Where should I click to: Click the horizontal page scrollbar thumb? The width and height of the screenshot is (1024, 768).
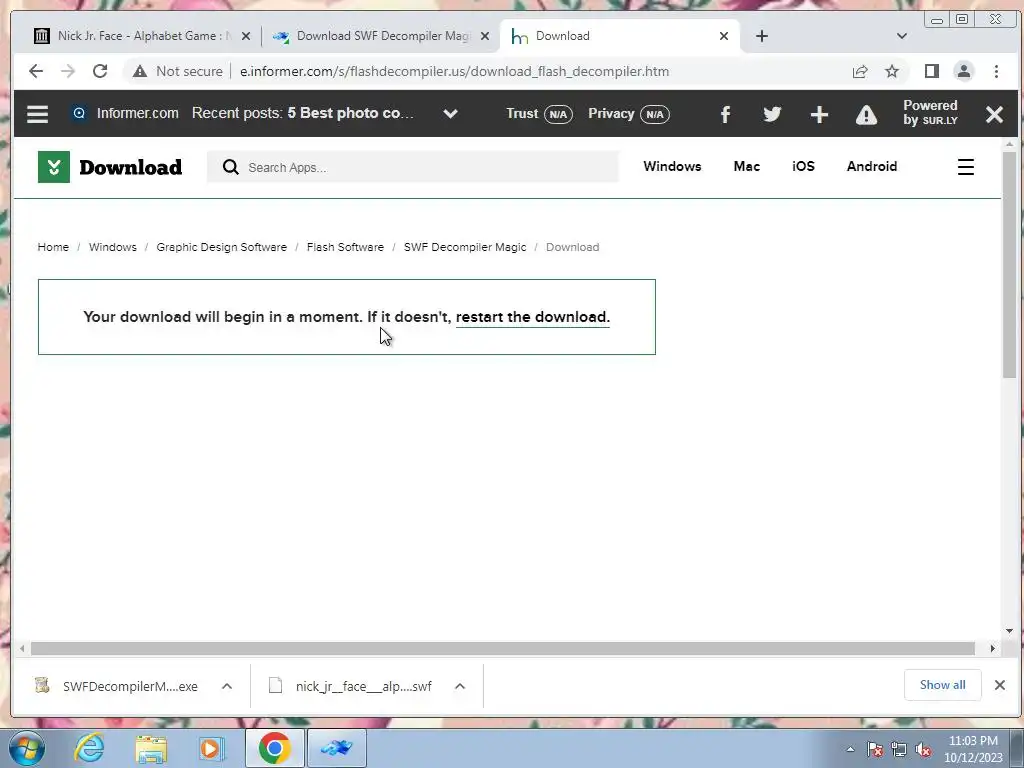click(x=503, y=648)
